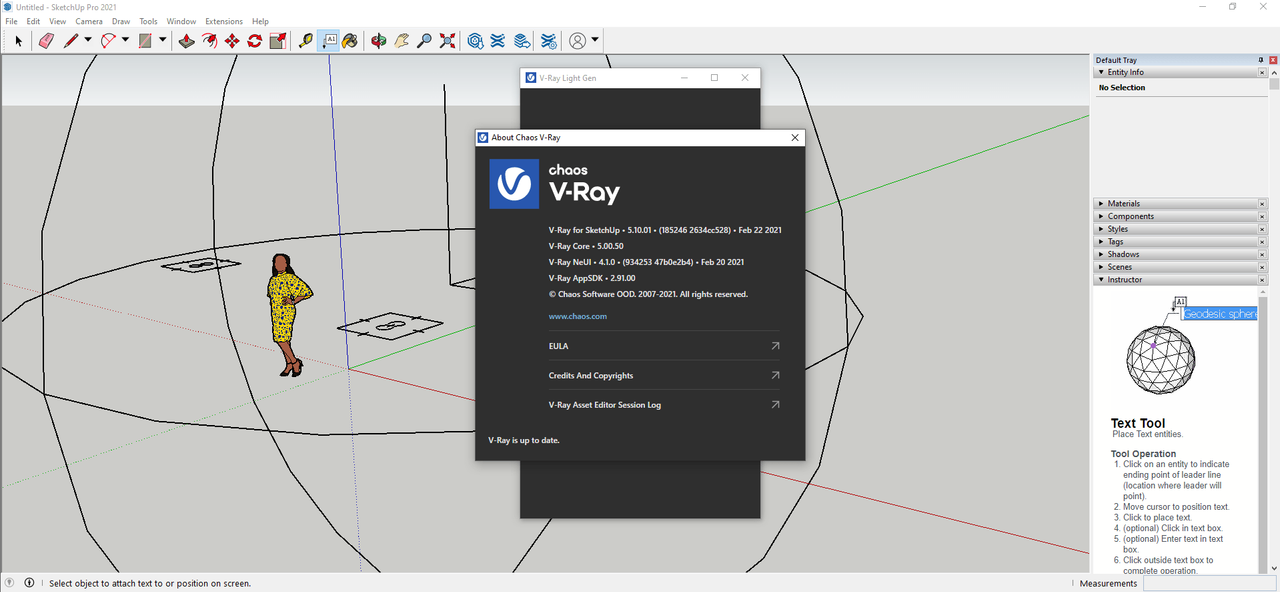Toggle the Default Tray pin

1260,60
